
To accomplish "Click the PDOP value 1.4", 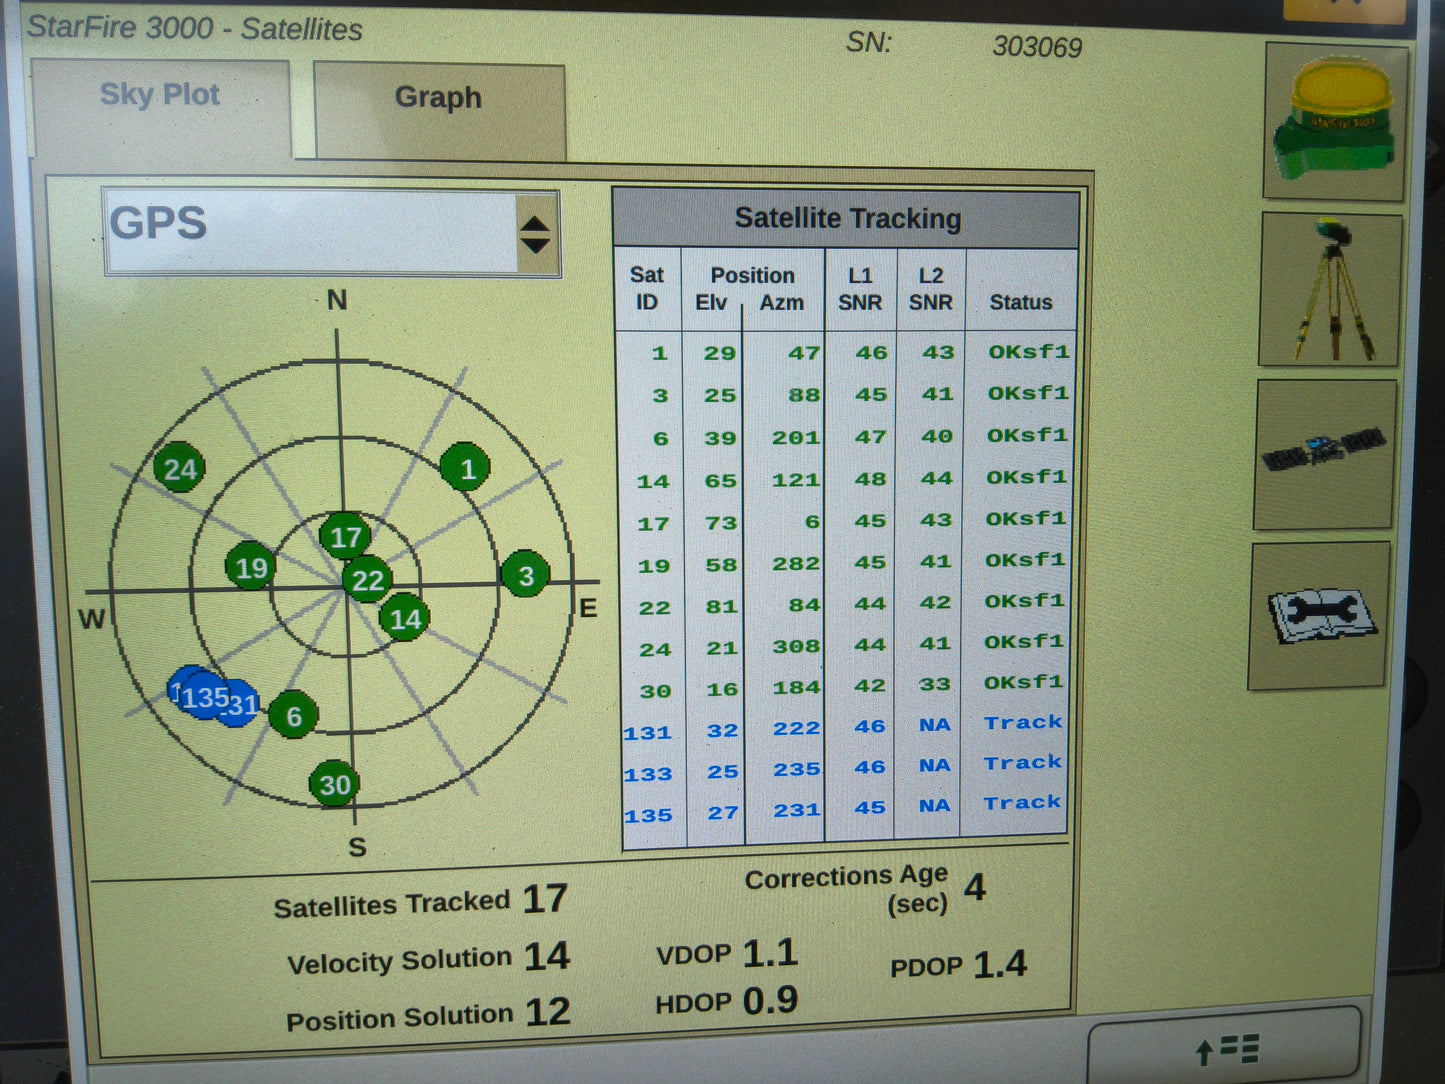I will [x=1000, y=964].
